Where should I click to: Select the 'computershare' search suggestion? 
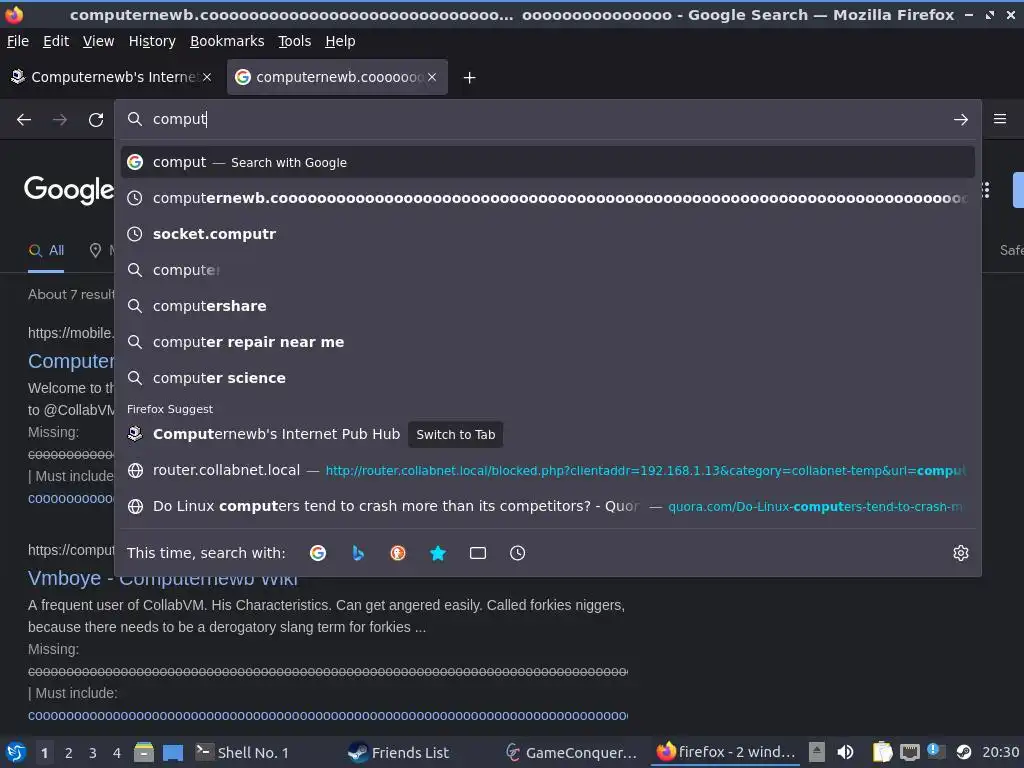[x=547, y=306]
